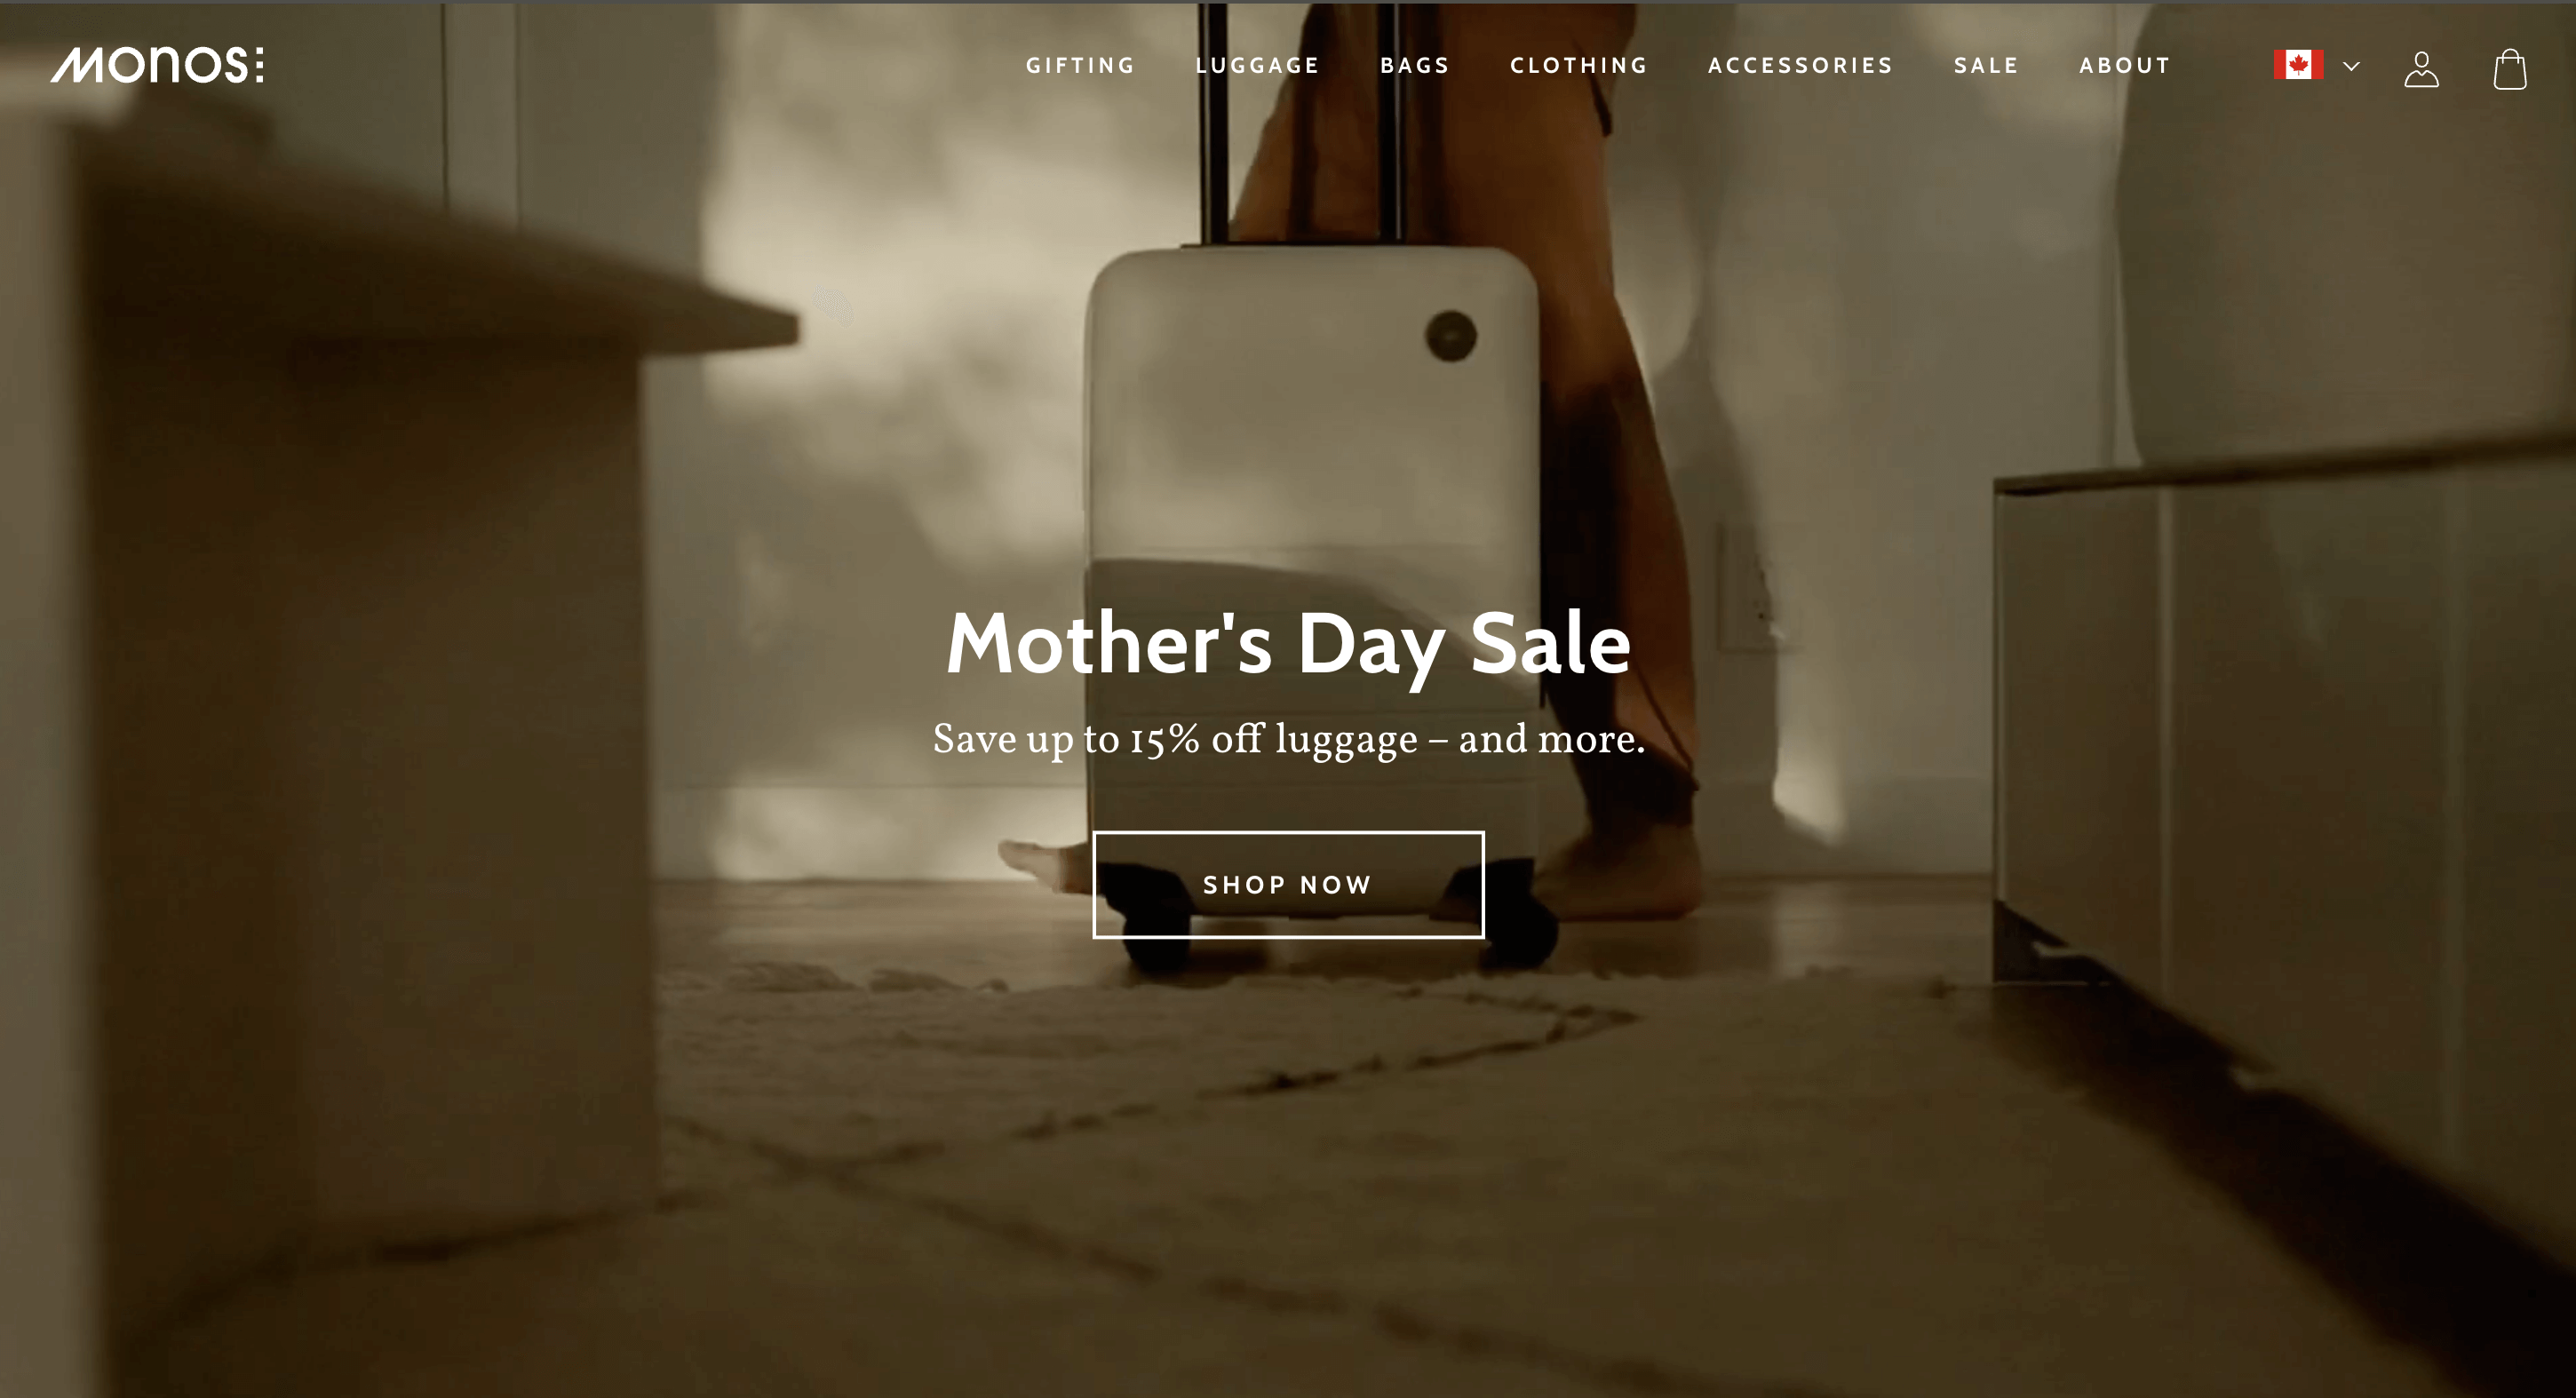Click the Canadian flag country selector icon
The image size is (2576, 1398).
tap(2299, 66)
